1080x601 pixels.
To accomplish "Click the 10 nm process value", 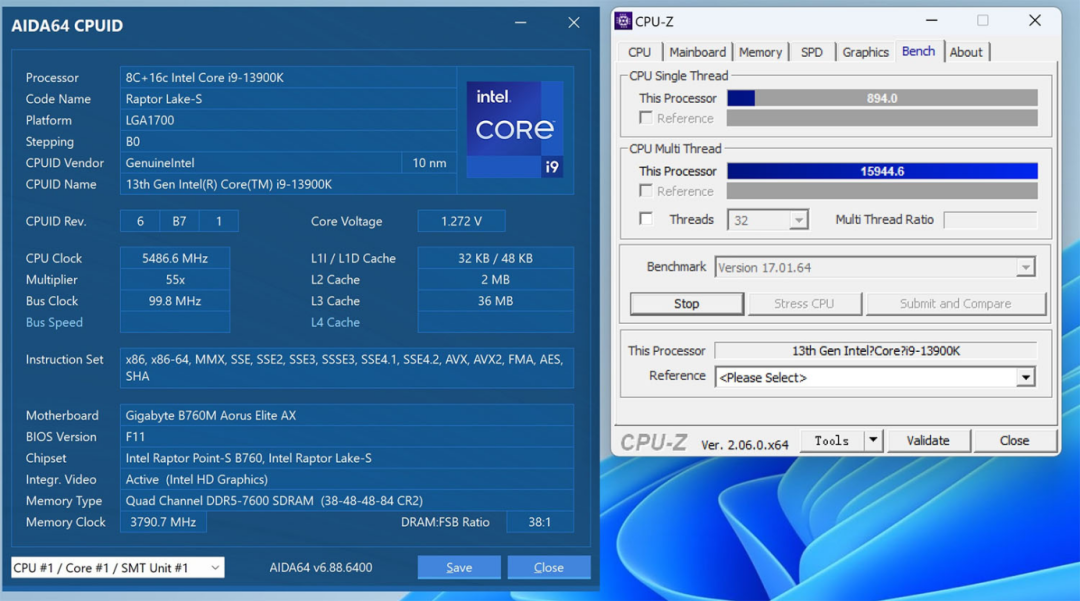I will [429, 162].
